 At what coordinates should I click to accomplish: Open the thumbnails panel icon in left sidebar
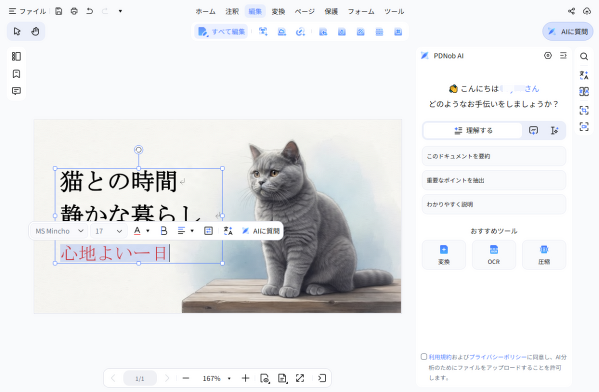16,57
